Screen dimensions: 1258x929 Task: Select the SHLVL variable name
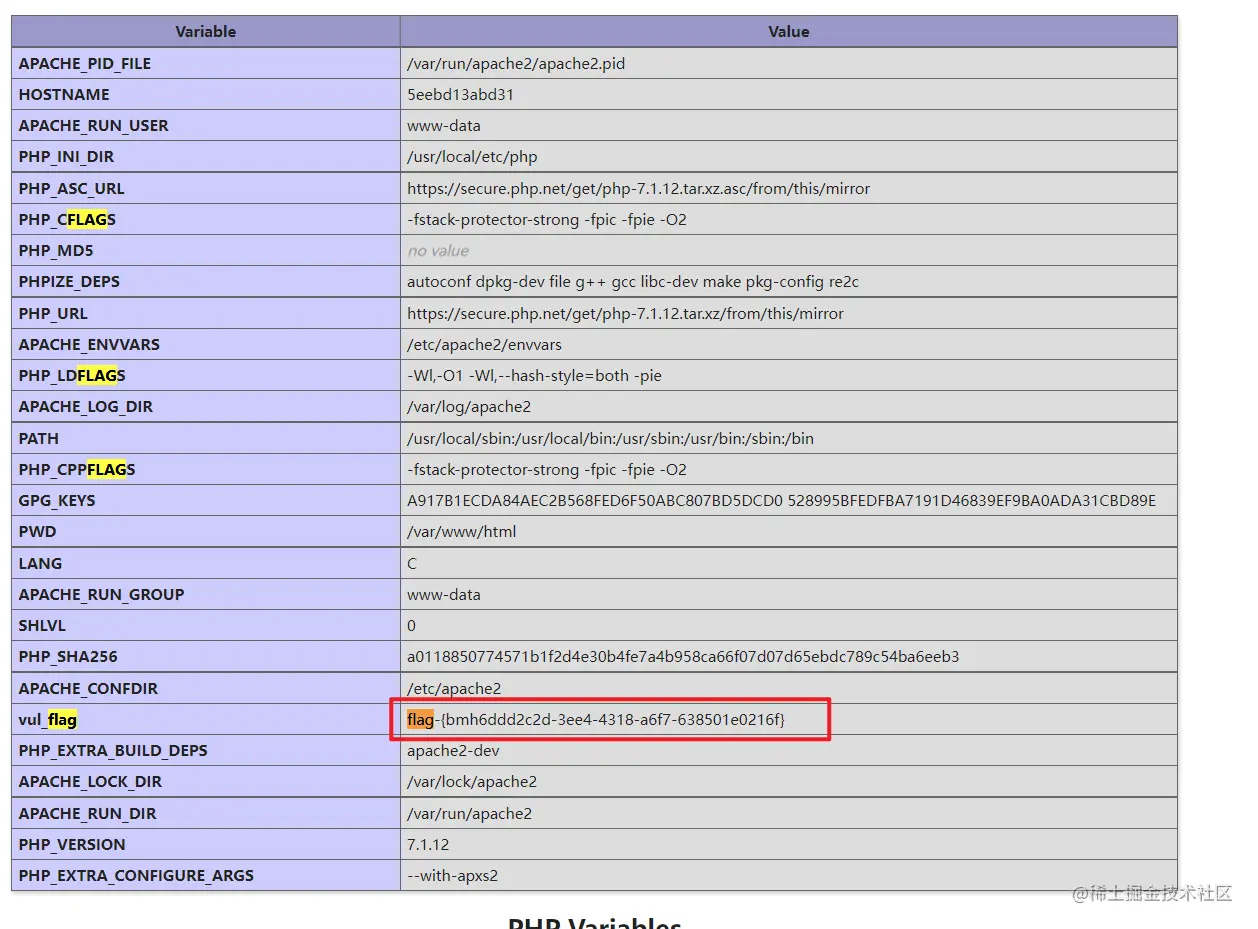point(42,626)
